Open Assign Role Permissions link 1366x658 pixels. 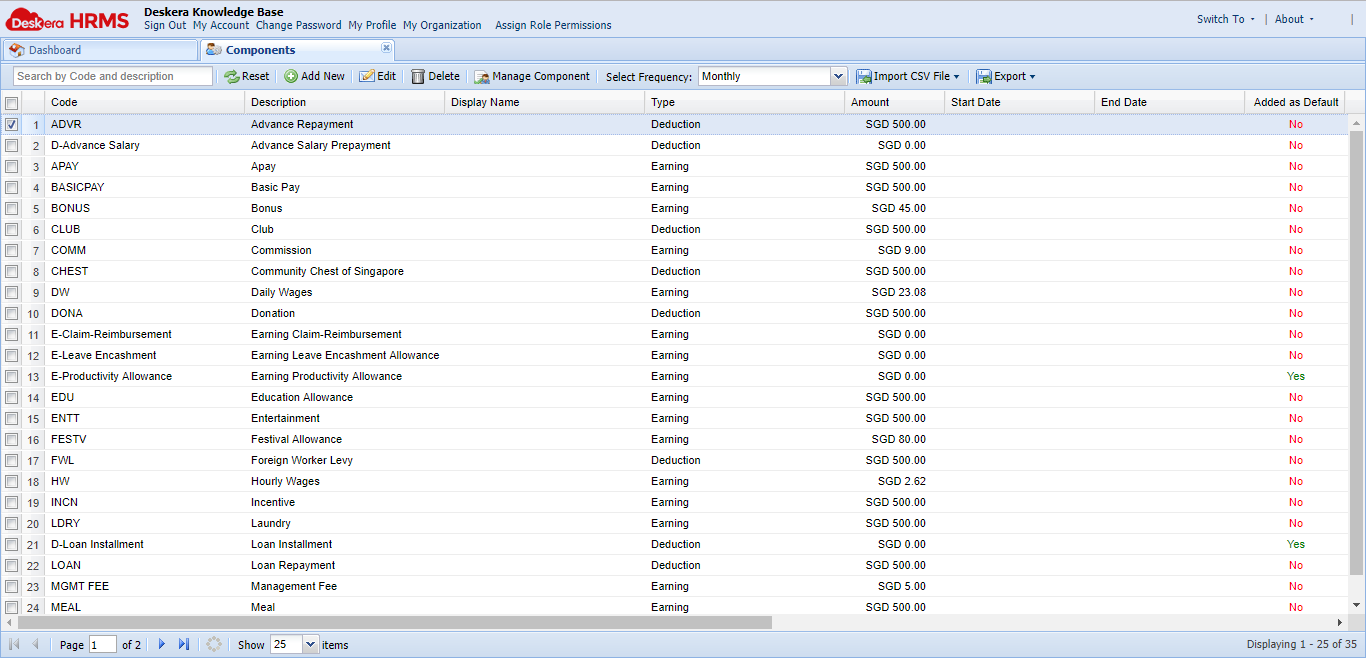(x=553, y=25)
